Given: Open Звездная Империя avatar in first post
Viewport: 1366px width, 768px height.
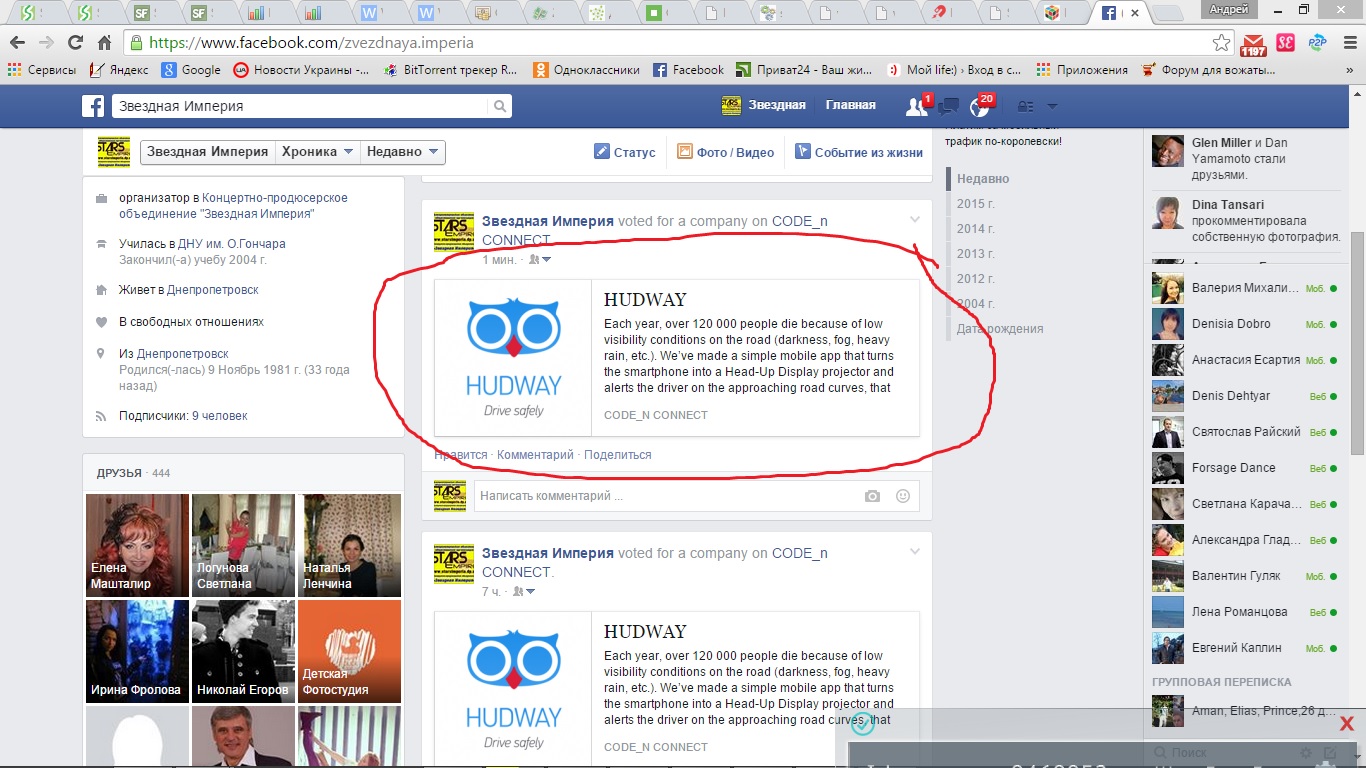Looking at the screenshot, I should pyautogui.click(x=453, y=231).
